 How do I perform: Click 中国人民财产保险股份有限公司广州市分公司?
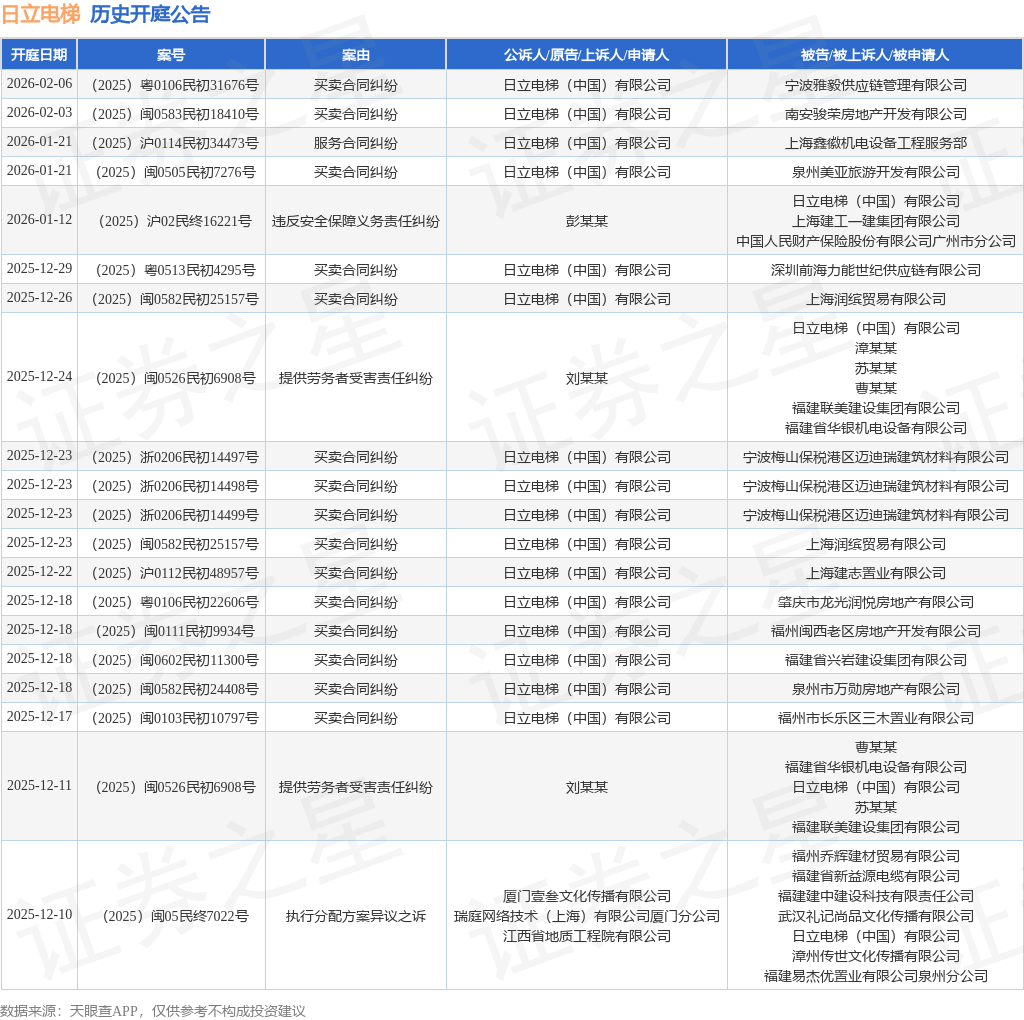[876, 241]
